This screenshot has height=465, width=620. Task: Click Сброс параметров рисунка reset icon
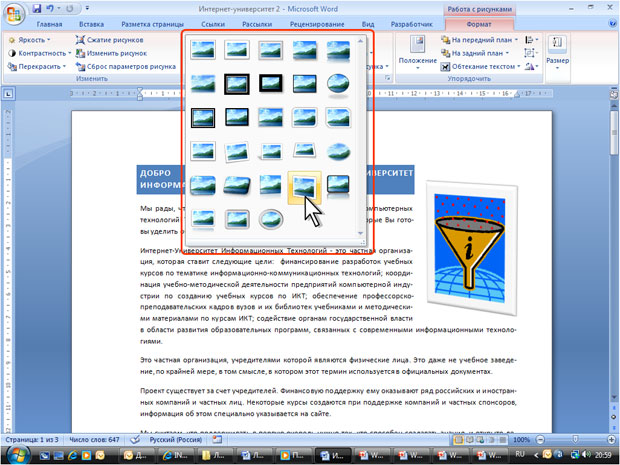coord(80,66)
